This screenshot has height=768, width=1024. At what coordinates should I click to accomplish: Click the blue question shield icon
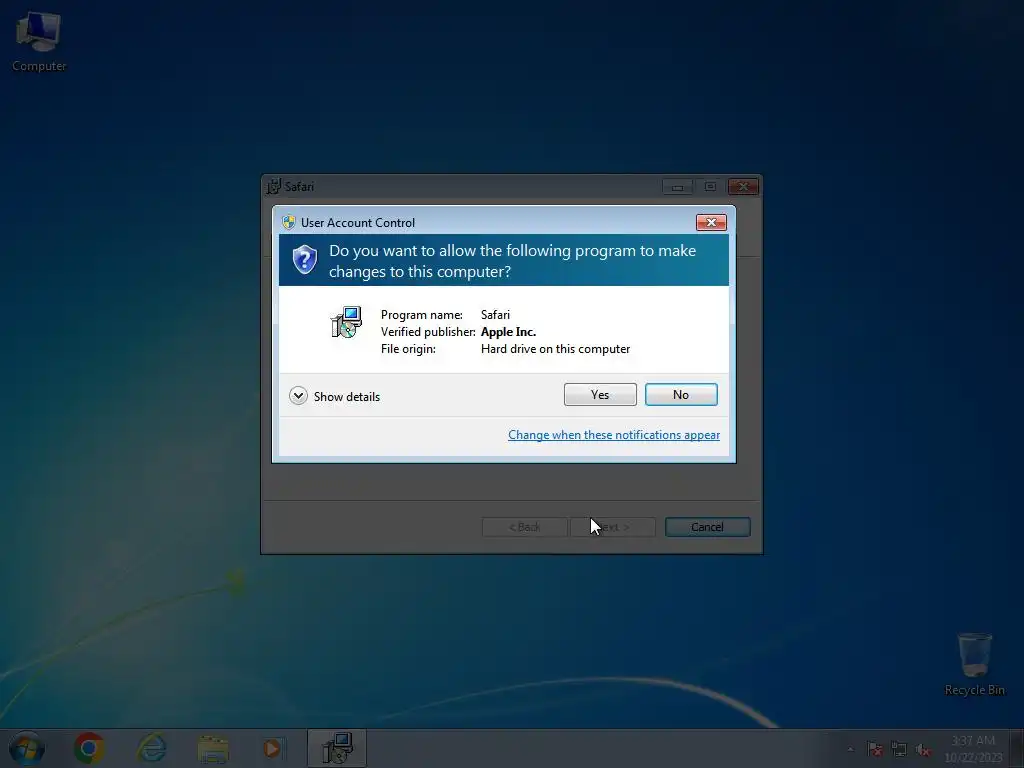[304, 260]
